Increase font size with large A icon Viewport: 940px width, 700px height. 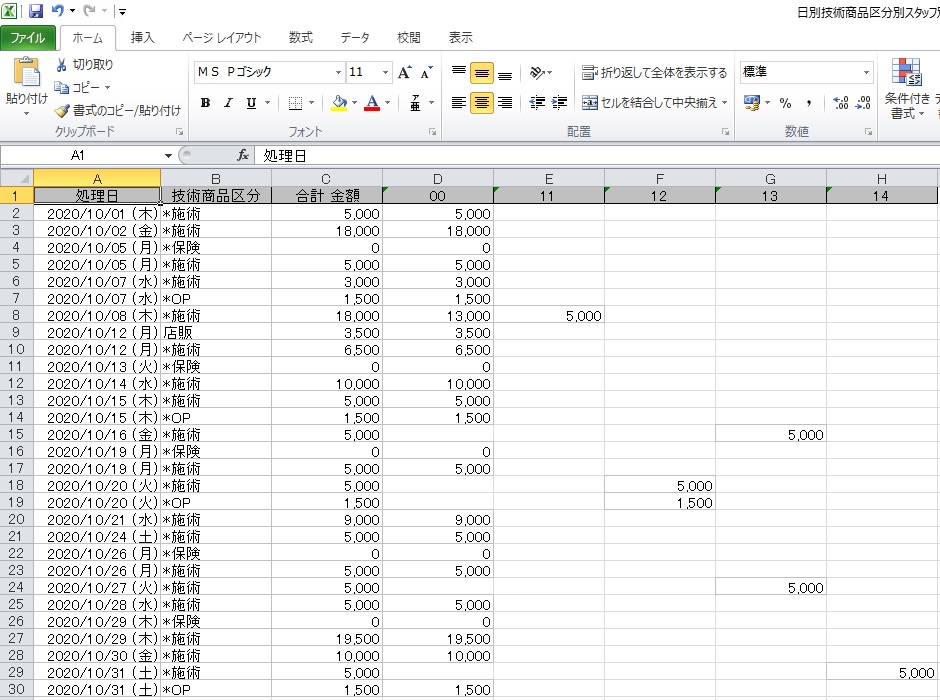point(405,73)
